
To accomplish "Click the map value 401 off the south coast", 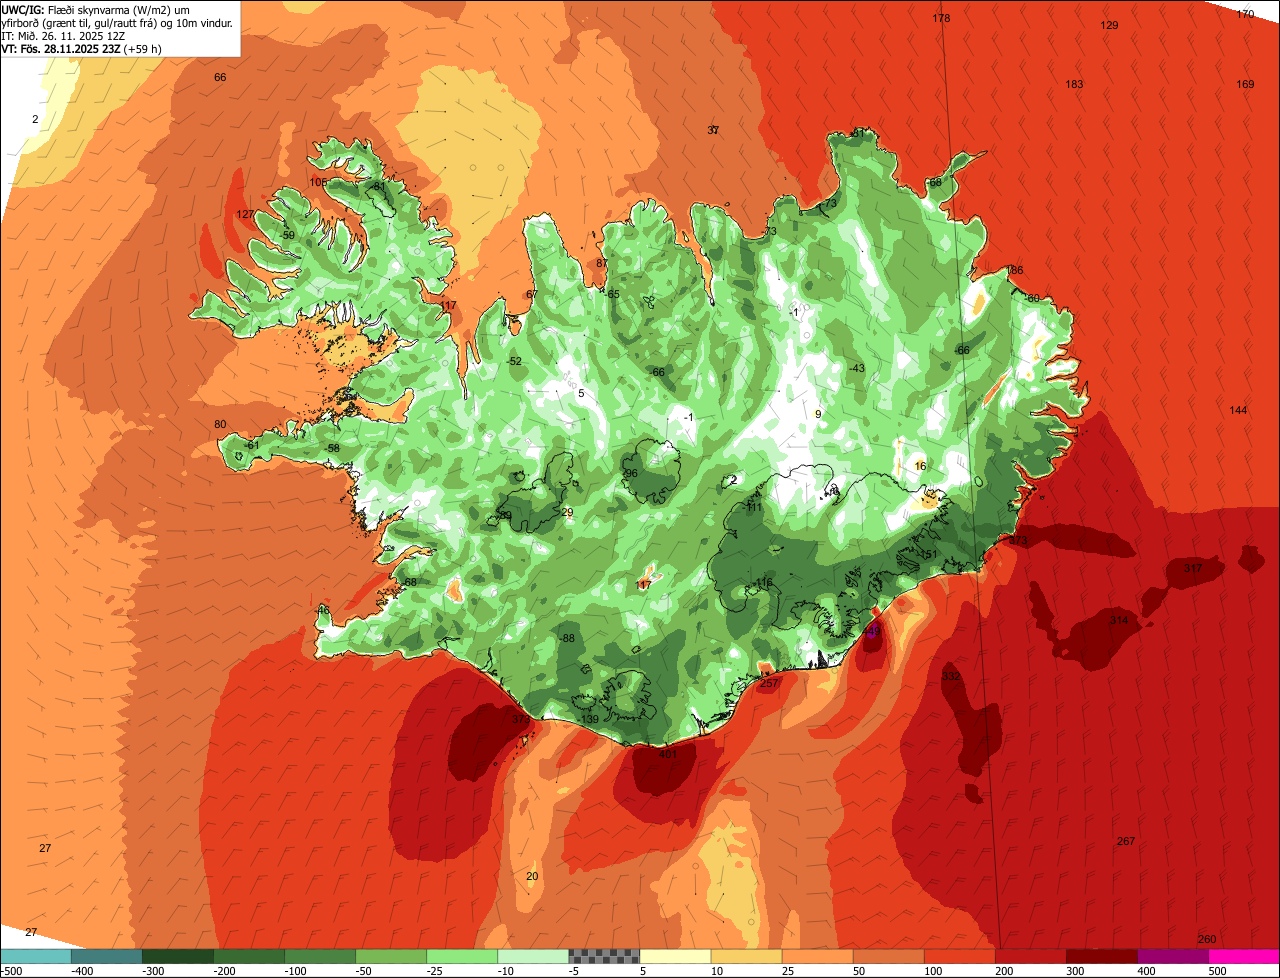I will pyautogui.click(x=668, y=754).
